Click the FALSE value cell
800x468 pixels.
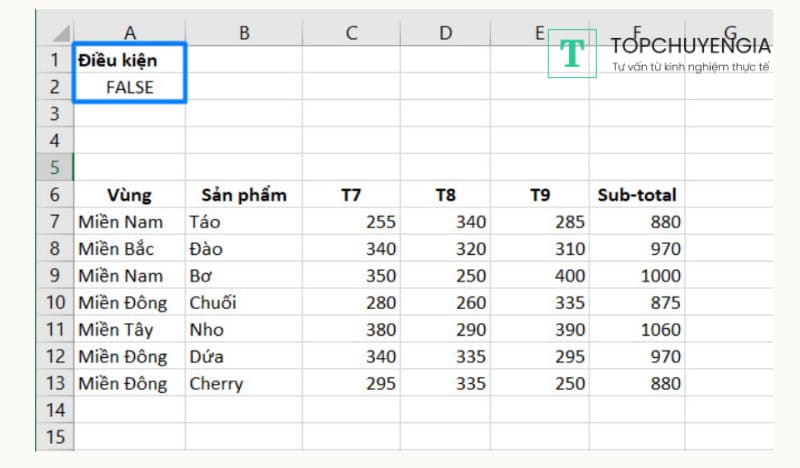click(129, 87)
